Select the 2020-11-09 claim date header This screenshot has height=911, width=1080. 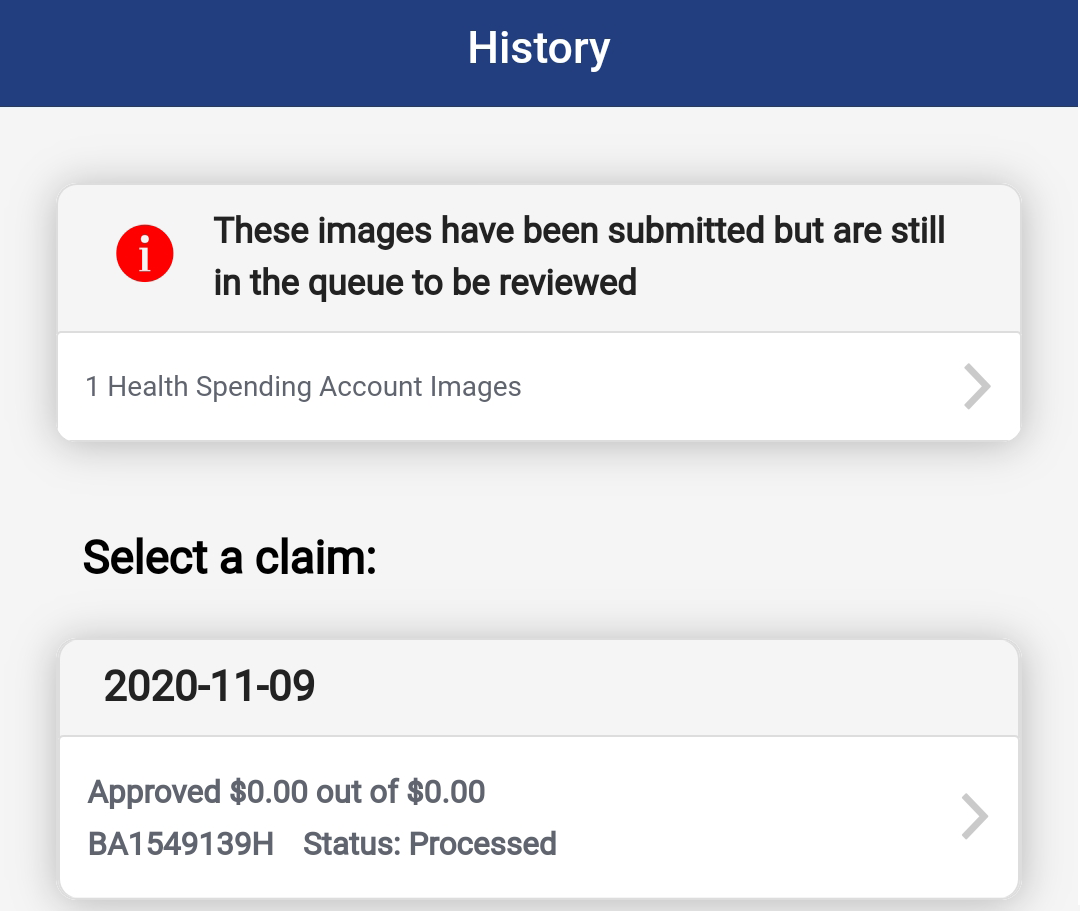[539, 687]
